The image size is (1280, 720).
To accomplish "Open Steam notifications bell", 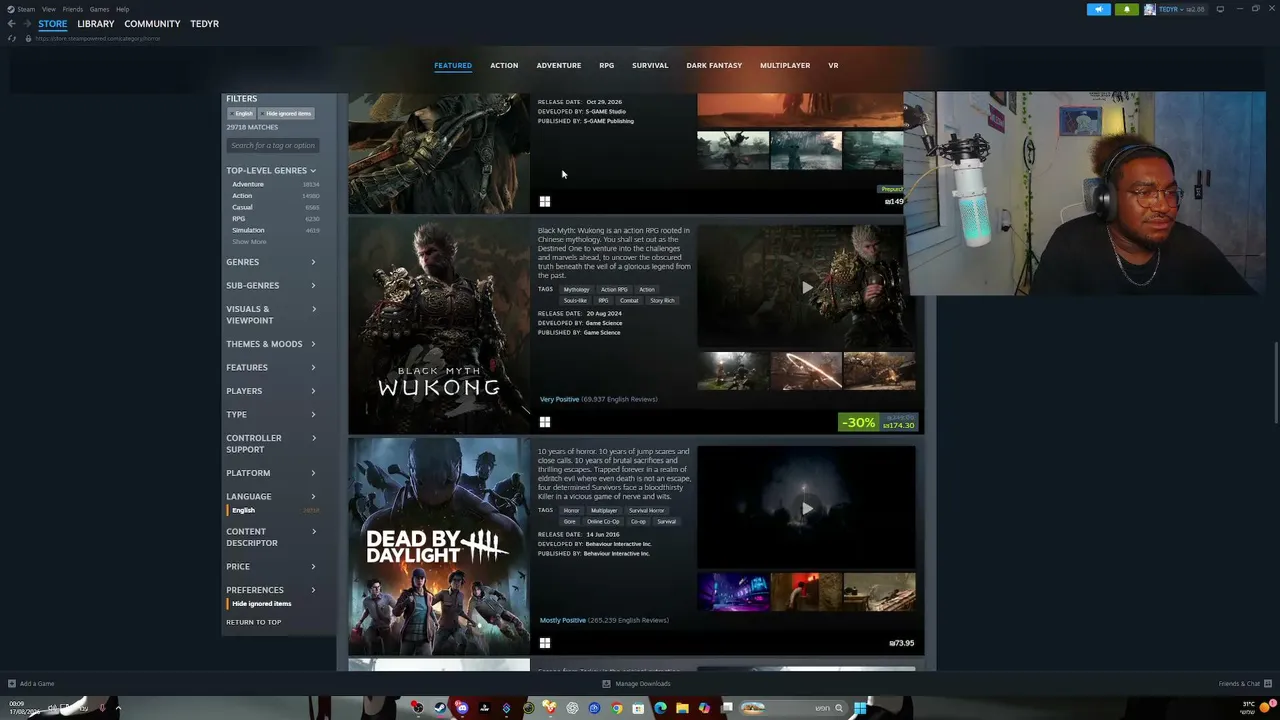I will pos(1126,9).
